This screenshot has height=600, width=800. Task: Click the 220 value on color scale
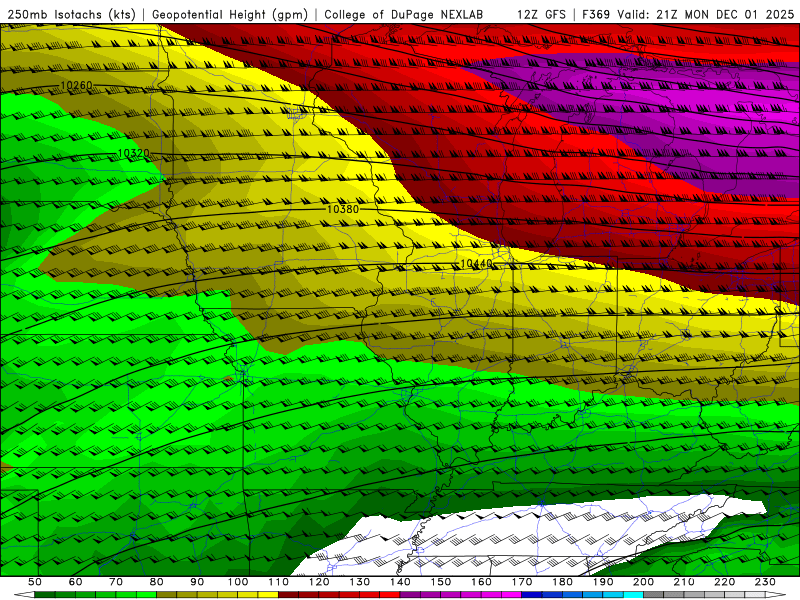click(x=725, y=582)
